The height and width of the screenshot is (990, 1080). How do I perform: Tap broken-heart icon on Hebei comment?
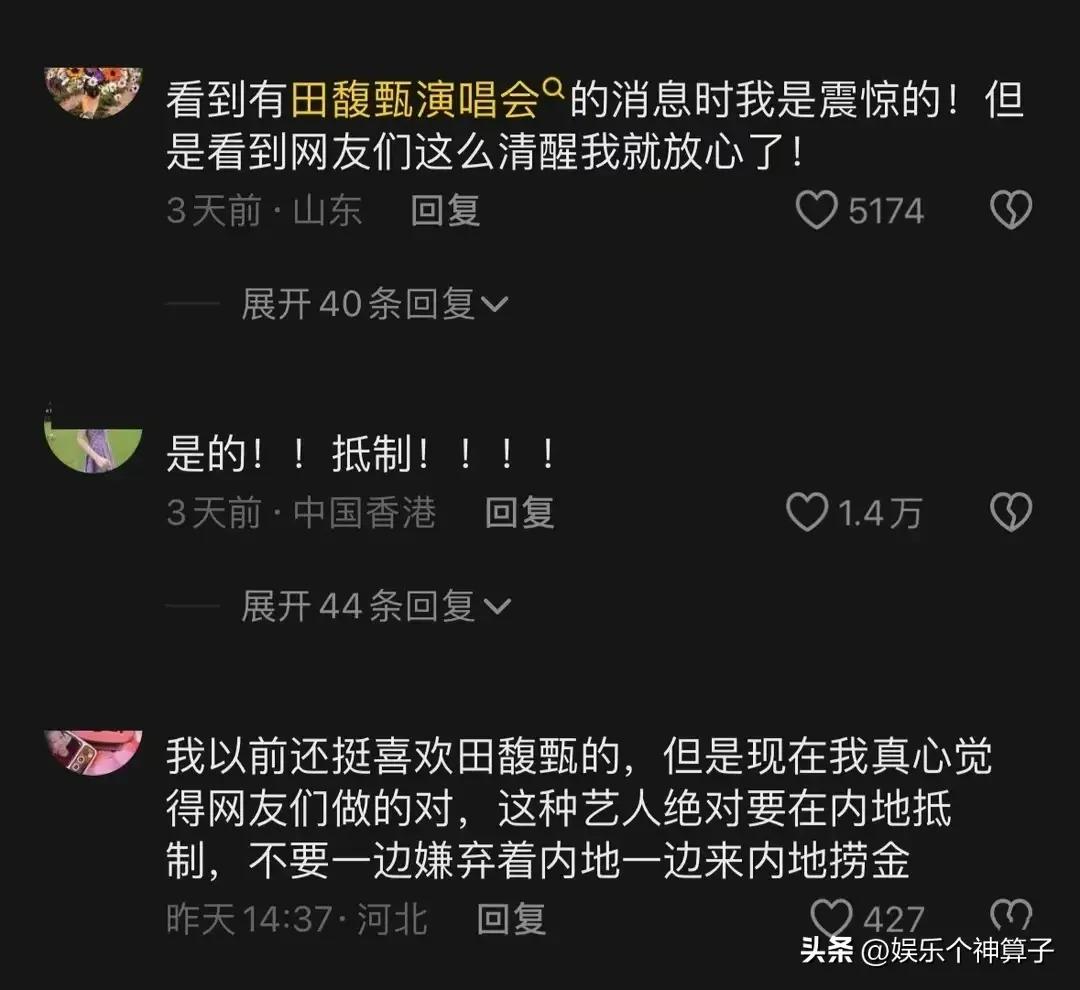click(1010, 916)
